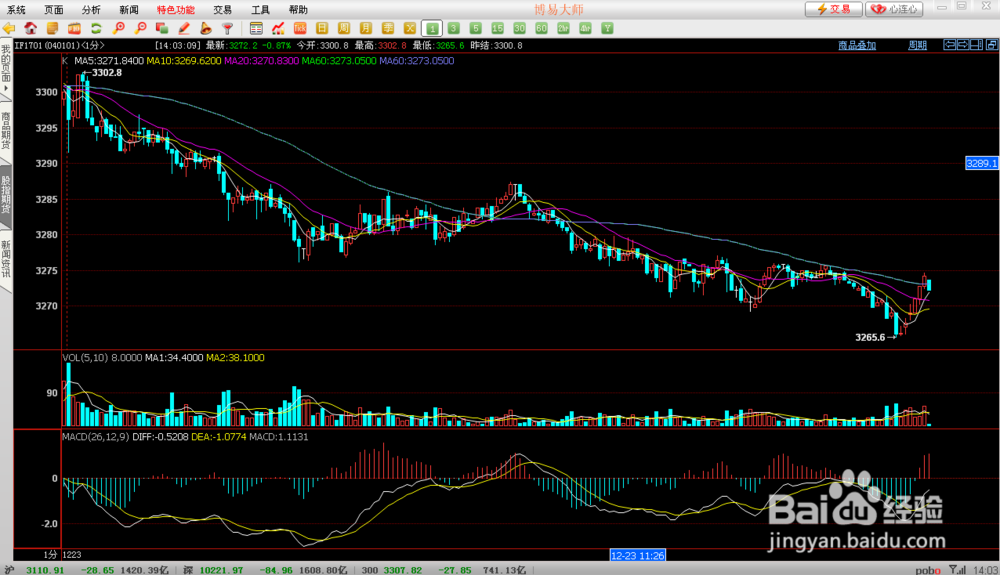Show Tick chart view

pos(300,29)
